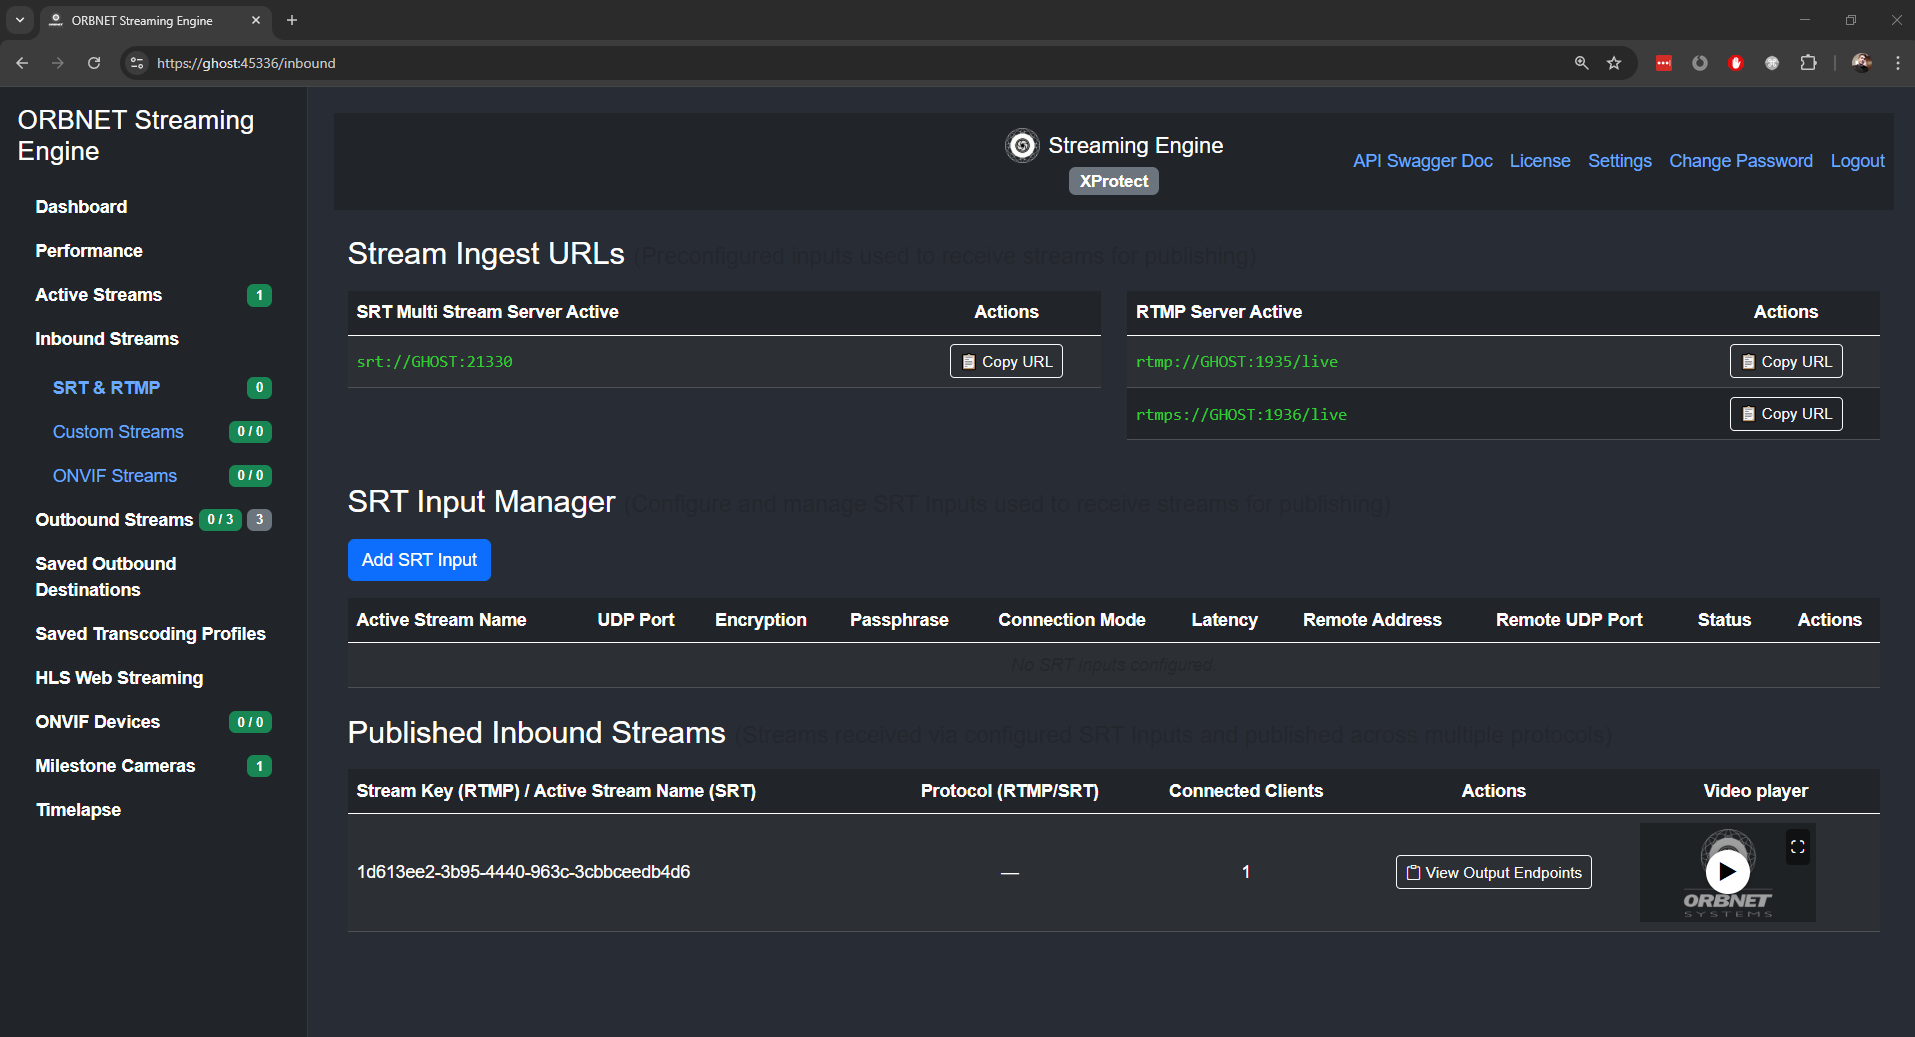Viewport: 1915px width, 1037px height.
Task: Click the rtmp://GHOST:1935/live text
Action: [1236, 361]
